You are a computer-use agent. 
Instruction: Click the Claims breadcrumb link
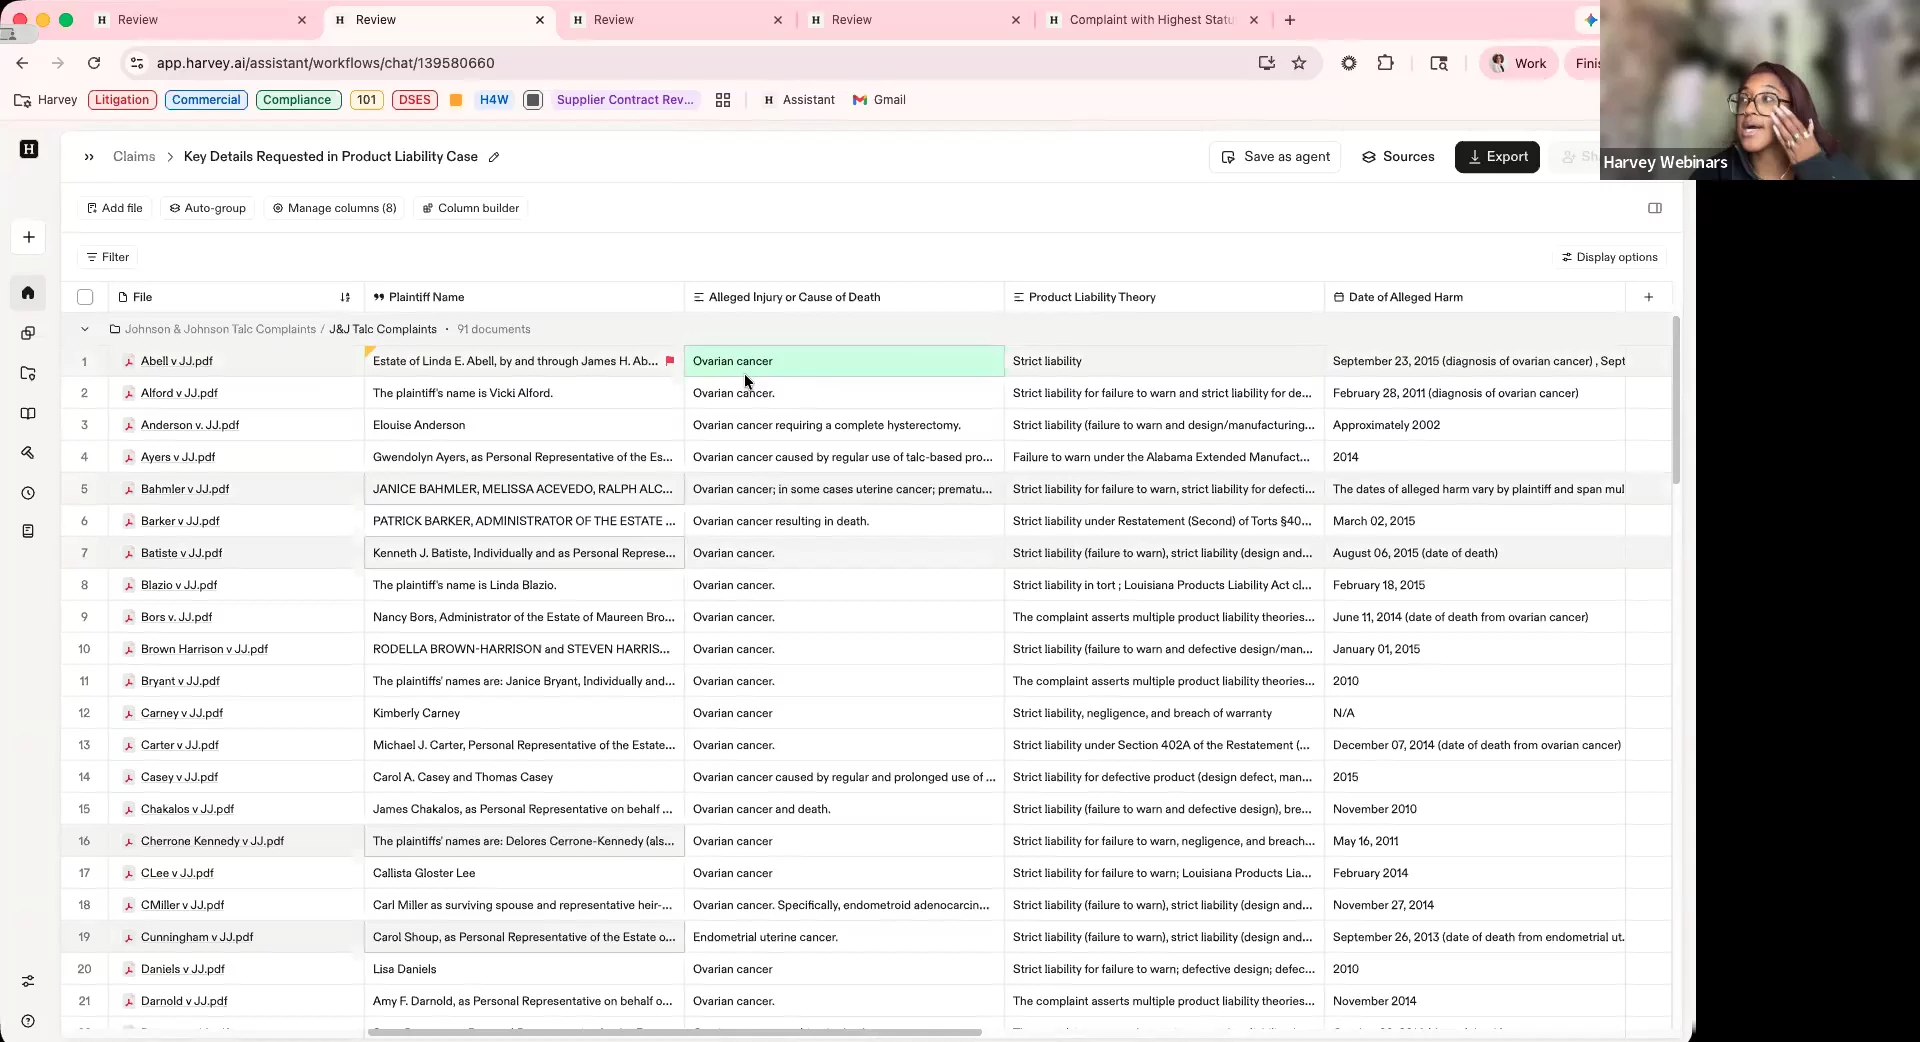[134, 157]
